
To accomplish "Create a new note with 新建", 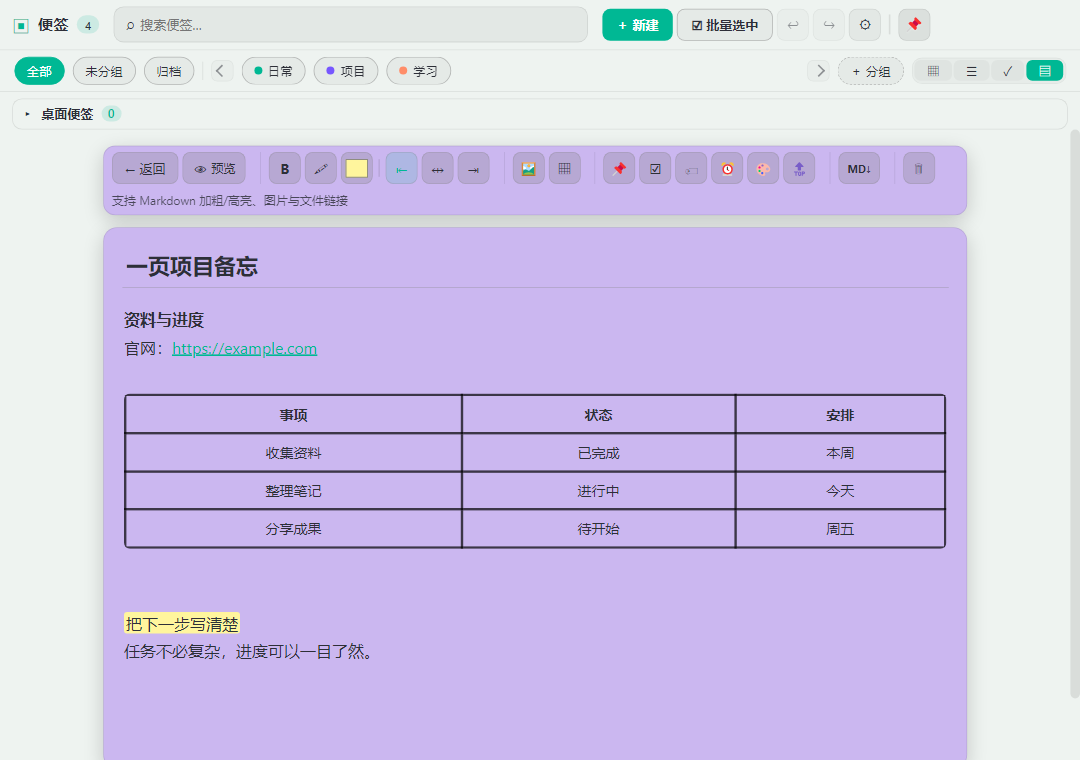I will (x=637, y=25).
